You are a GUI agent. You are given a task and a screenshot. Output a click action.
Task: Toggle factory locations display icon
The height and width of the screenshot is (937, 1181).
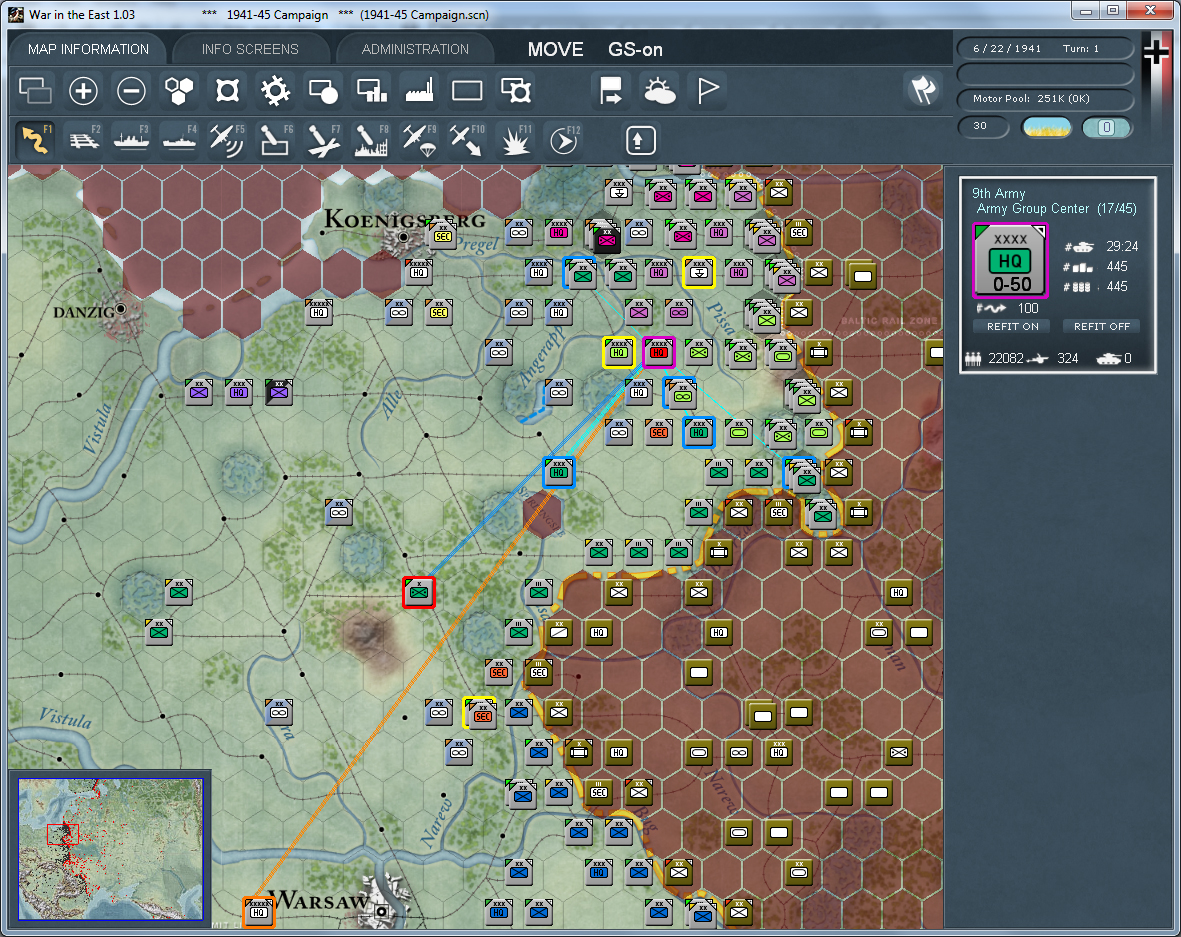coord(420,91)
